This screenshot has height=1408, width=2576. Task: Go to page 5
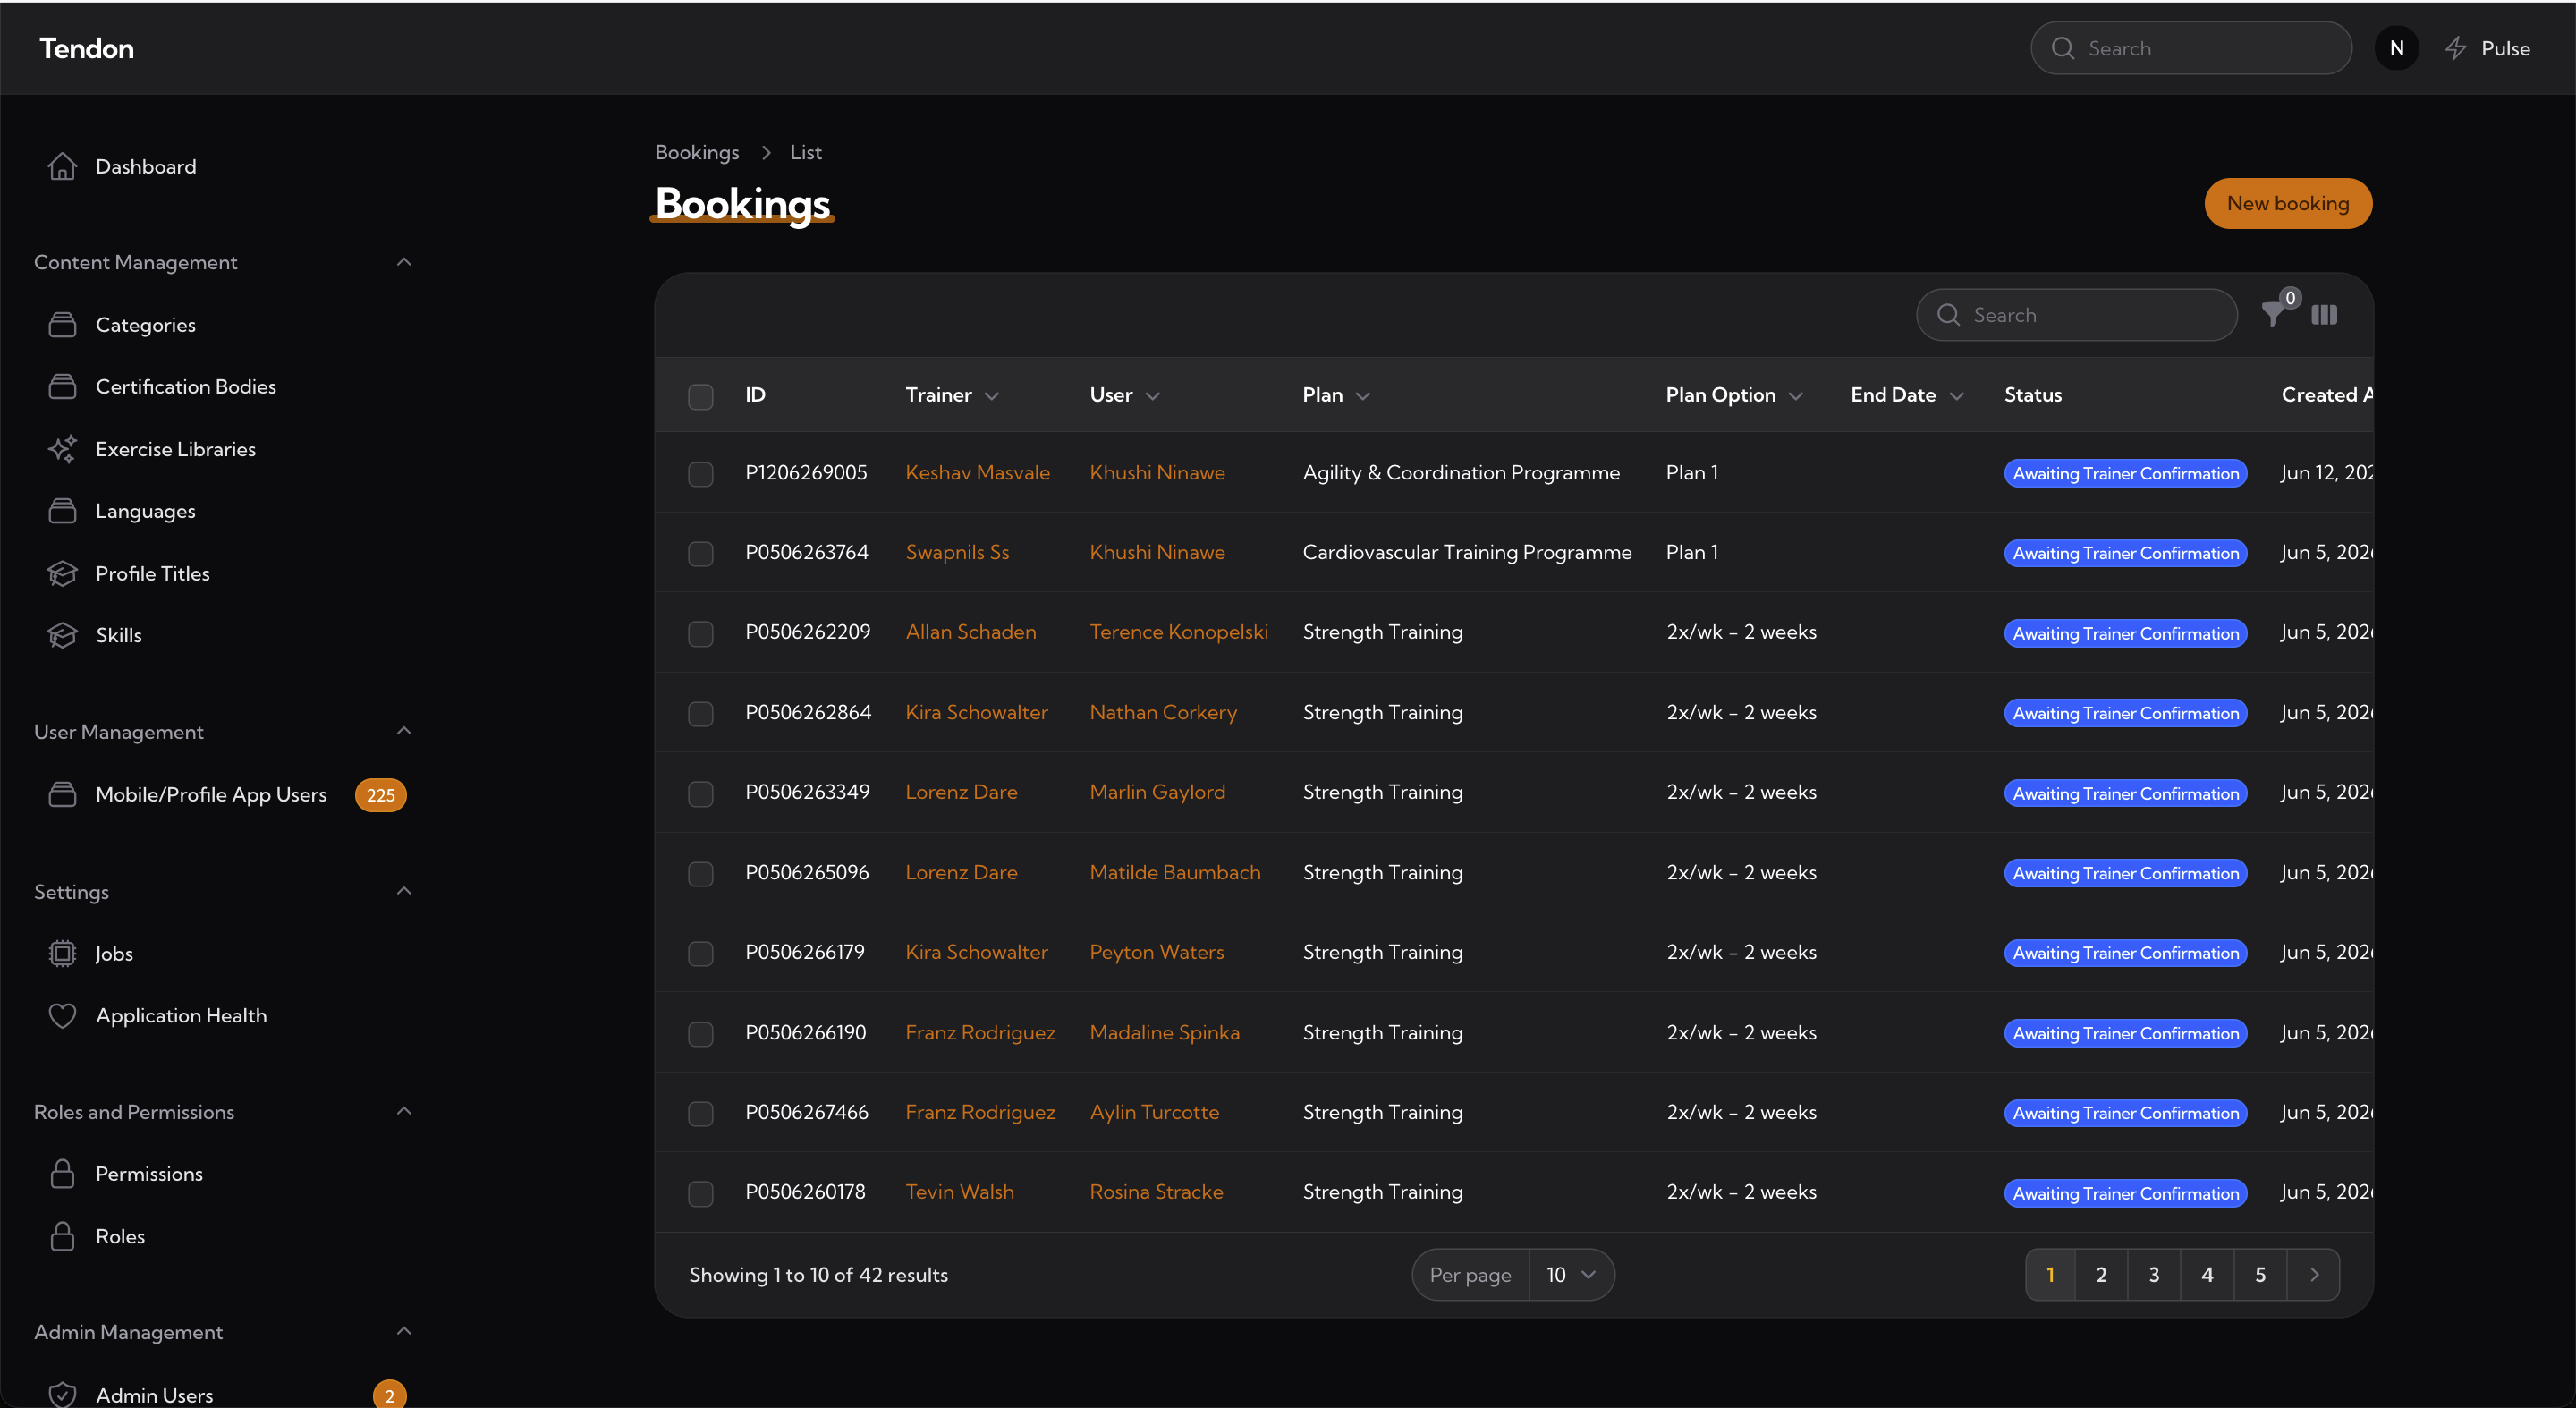point(2260,1275)
